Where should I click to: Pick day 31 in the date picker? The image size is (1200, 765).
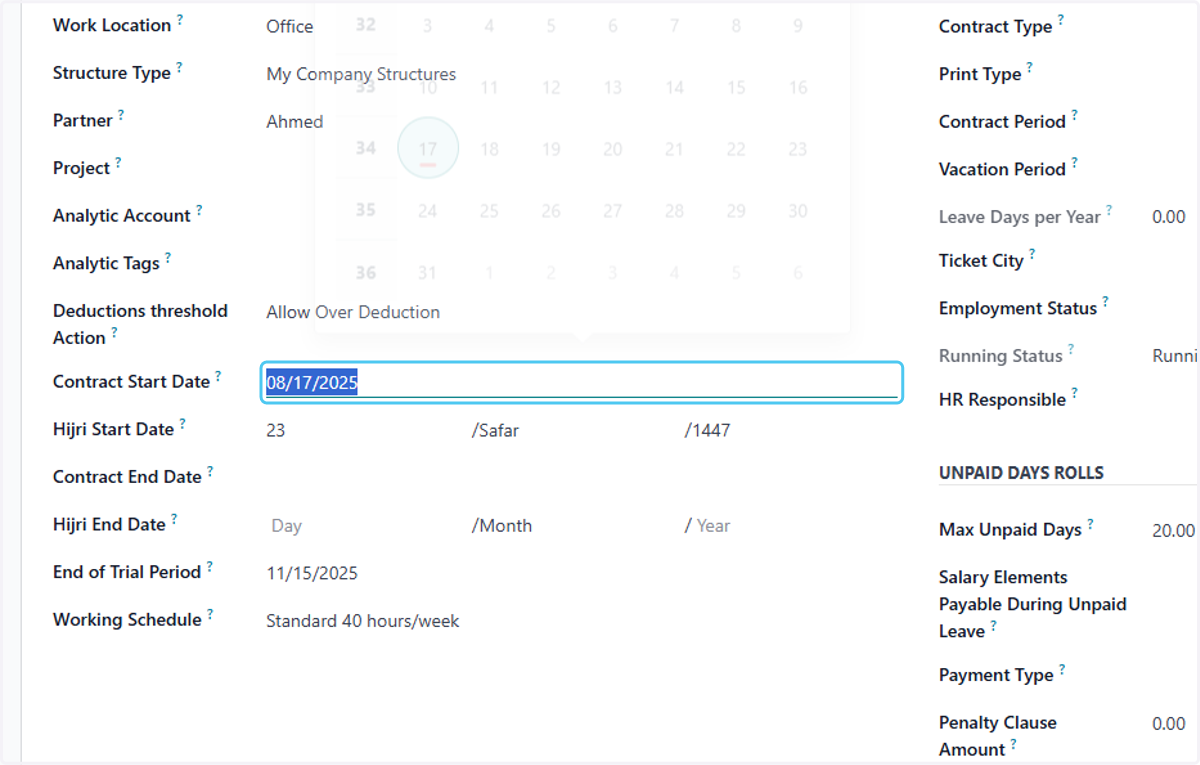(428, 272)
